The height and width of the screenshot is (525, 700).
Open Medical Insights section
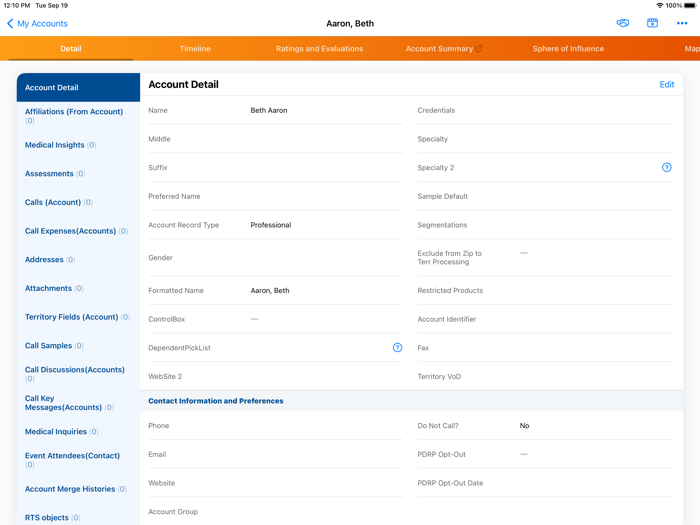[x=78, y=145]
